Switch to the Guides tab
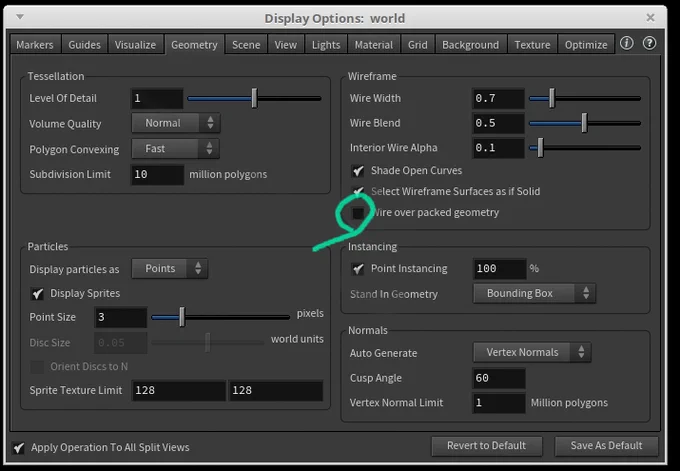 (84, 45)
